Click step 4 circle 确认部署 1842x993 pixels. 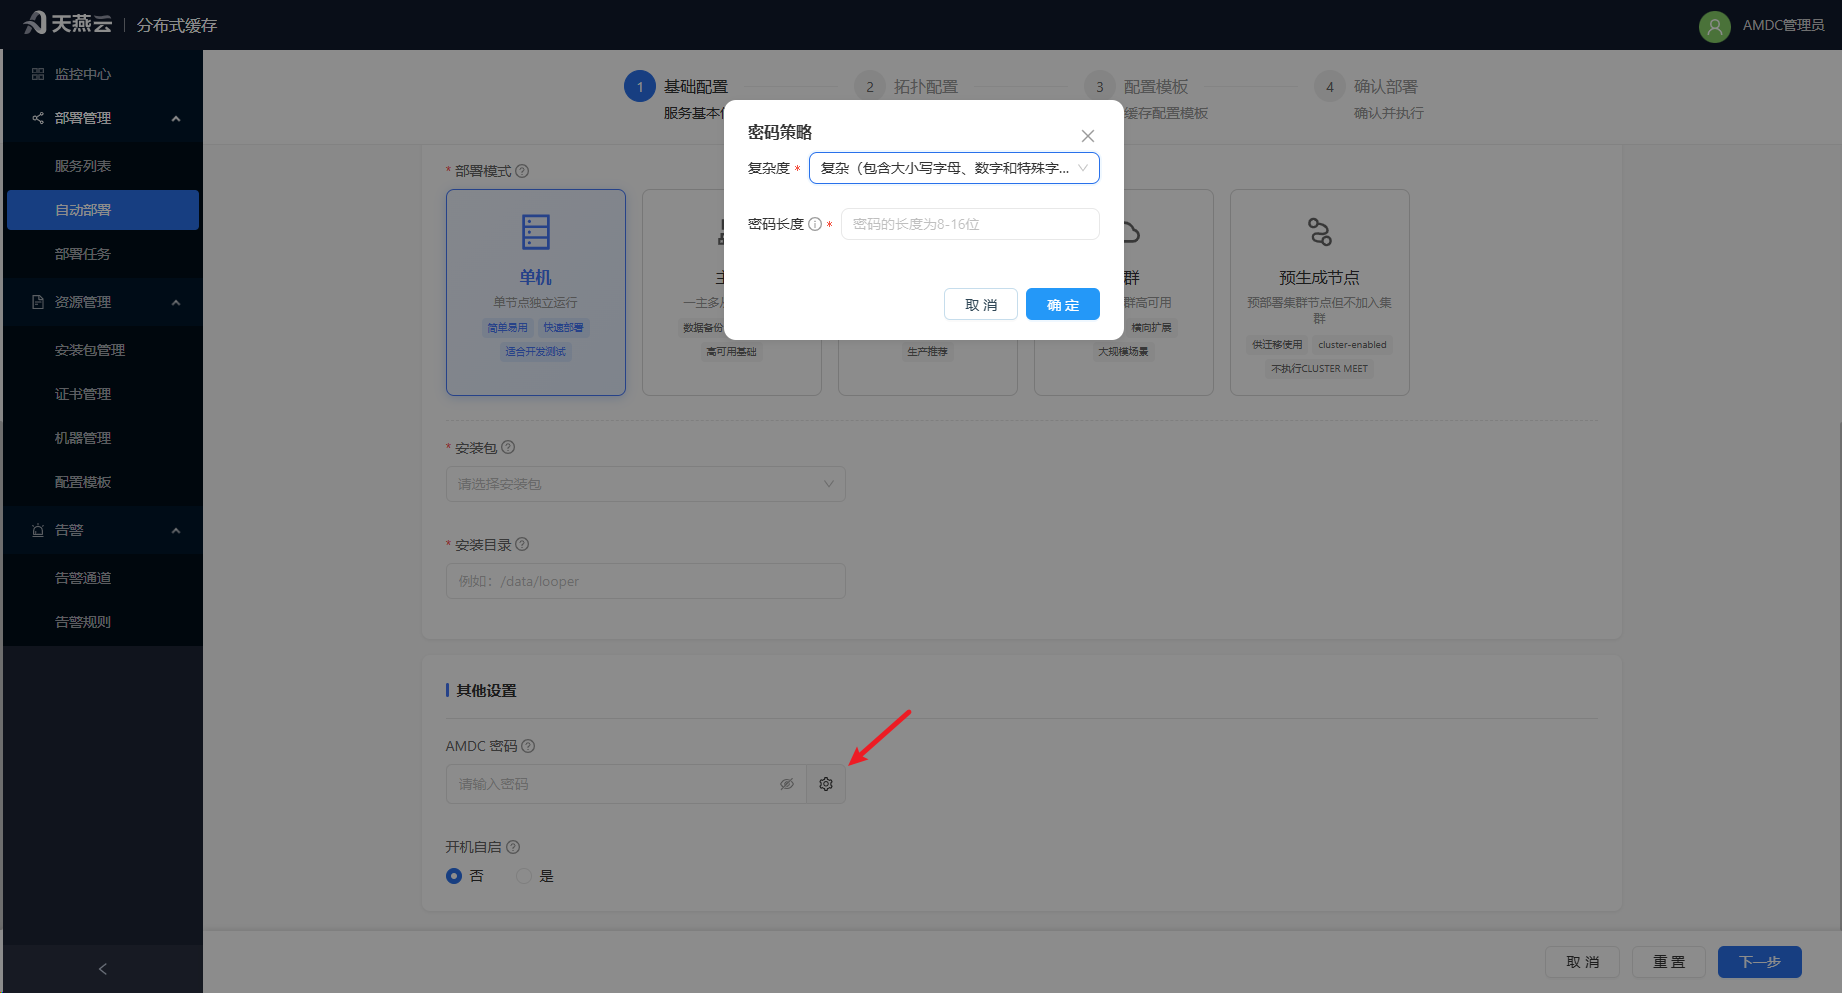click(x=1330, y=87)
